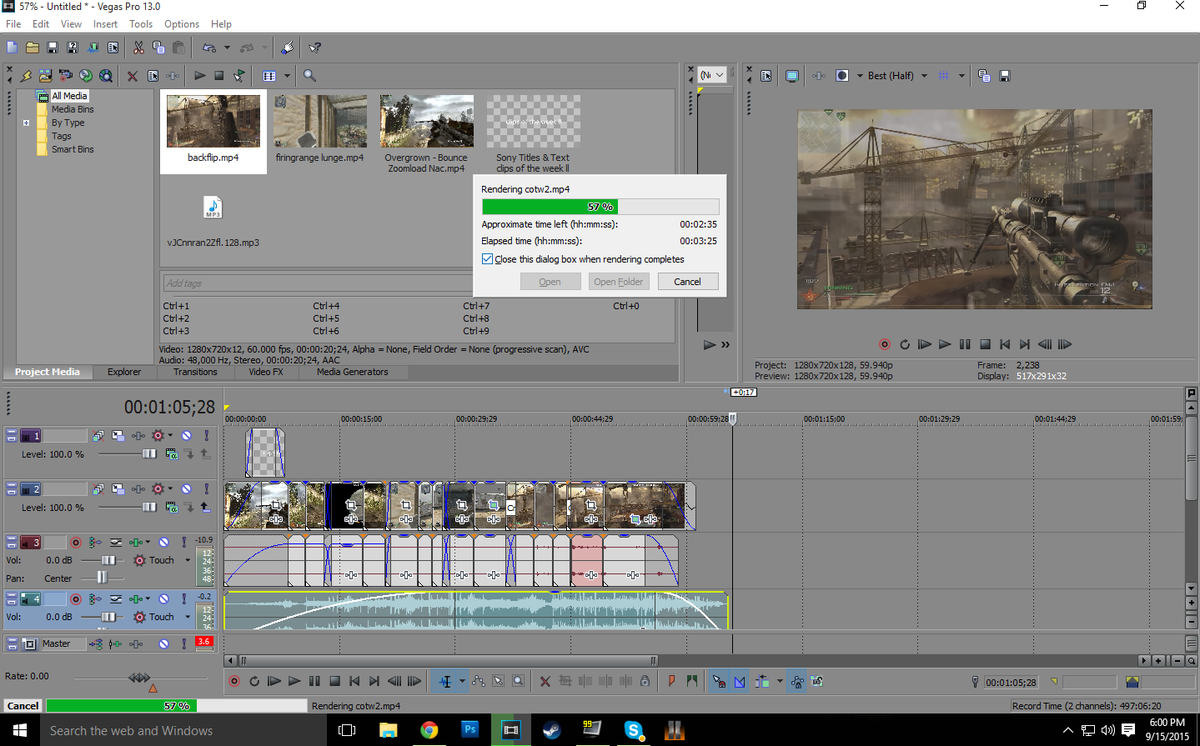The height and width of the screenshot is (746, 1200).
Task: Open the Tools menu
Action: coord(141,24)
